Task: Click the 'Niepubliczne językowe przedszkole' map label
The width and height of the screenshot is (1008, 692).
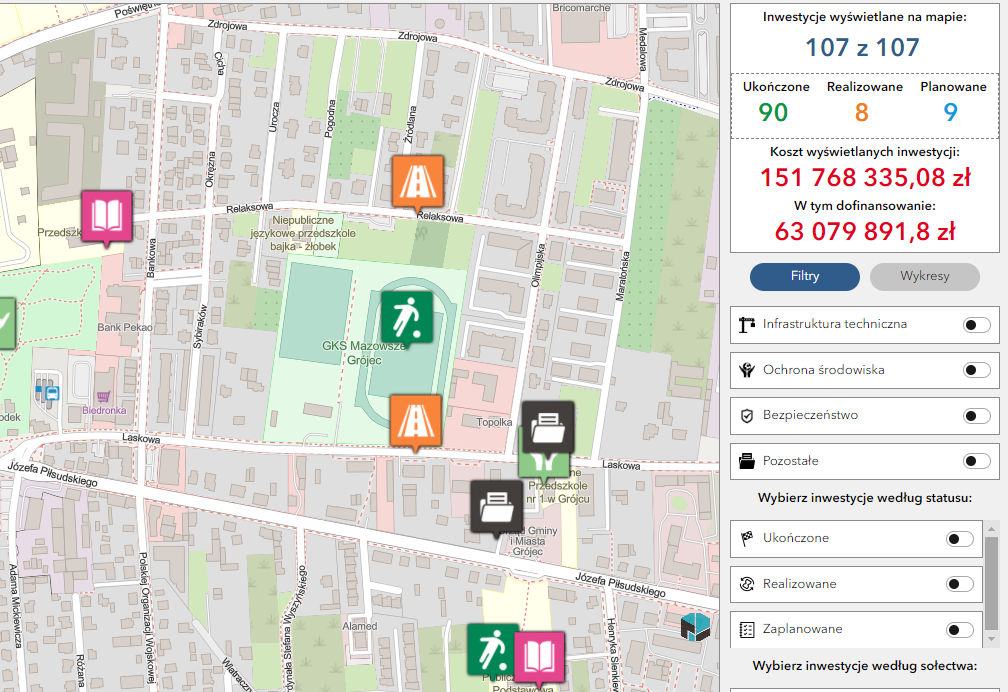Action: (x=303, y=233)
